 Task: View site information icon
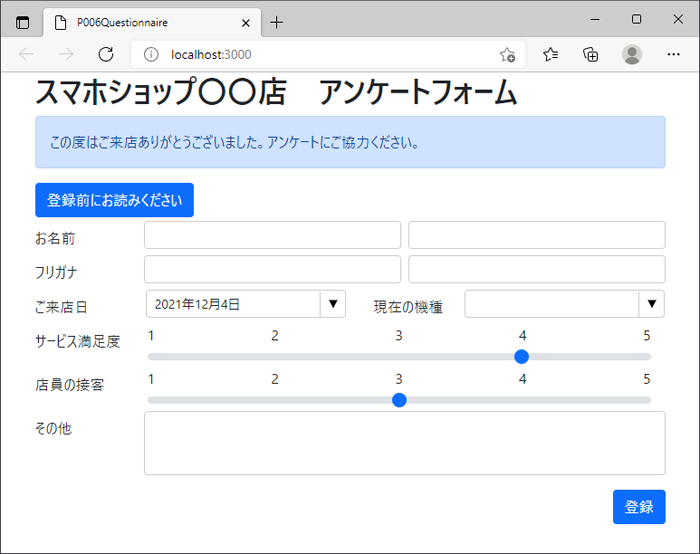coord(151,54)
